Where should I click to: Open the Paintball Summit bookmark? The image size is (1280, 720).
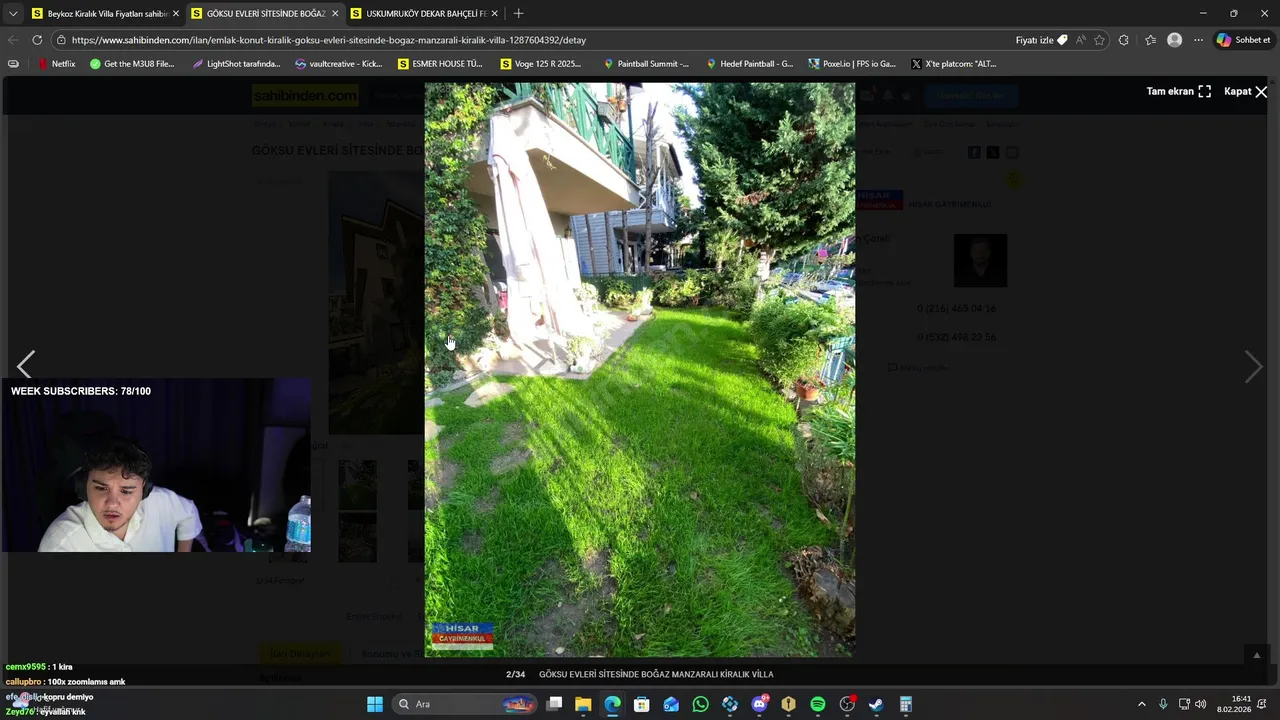645,64
